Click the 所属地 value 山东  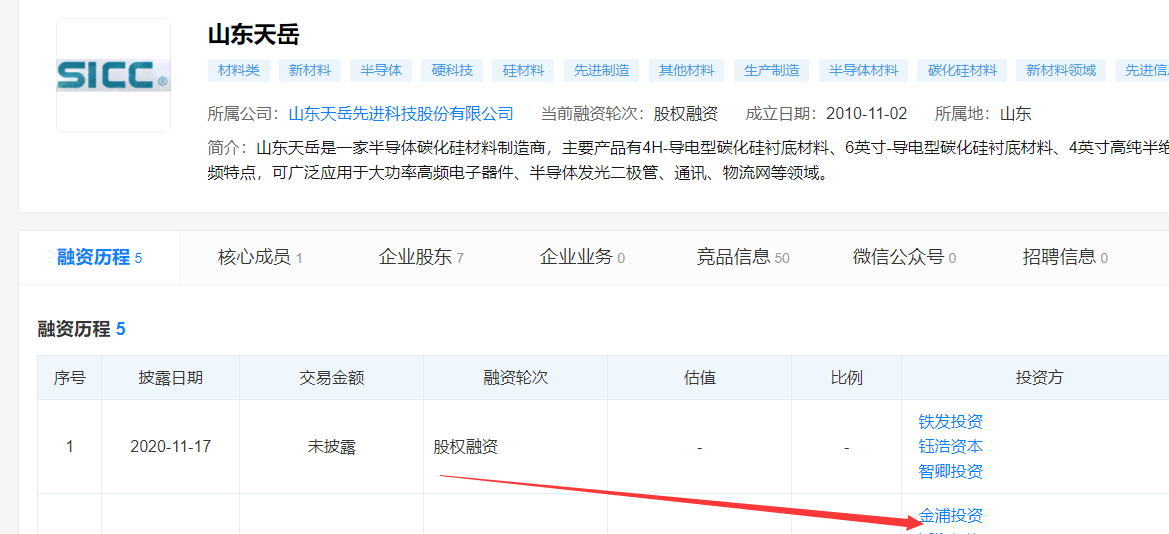(1015, 114)
